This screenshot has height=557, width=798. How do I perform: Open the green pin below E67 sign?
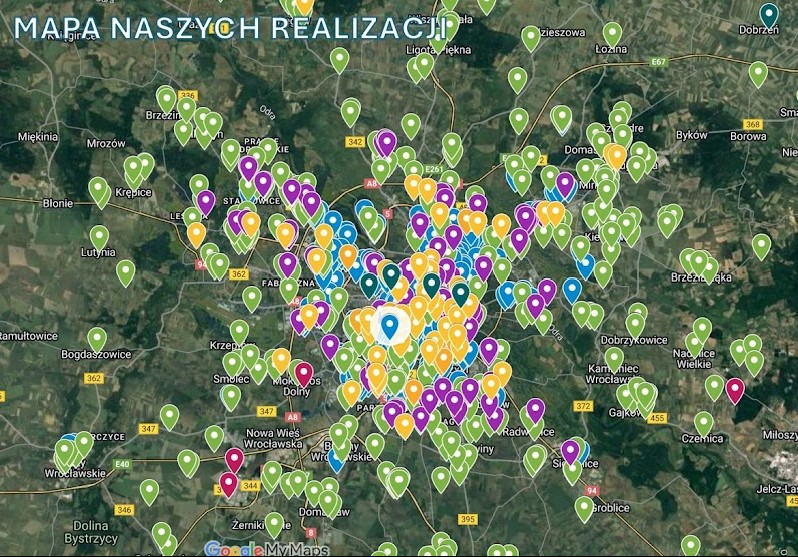(x=758, y=73)
